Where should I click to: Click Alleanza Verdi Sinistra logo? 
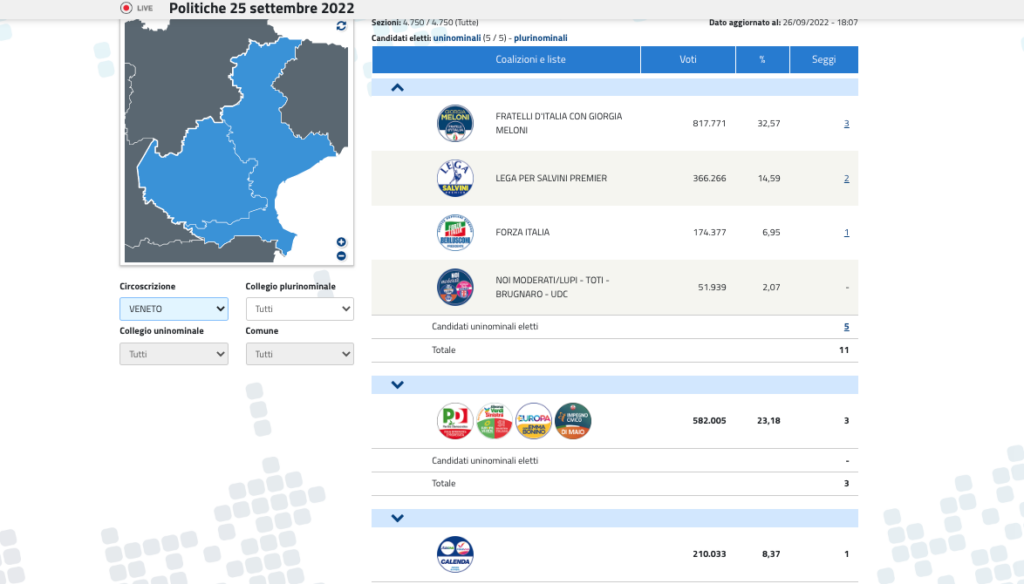coord(494,421)
